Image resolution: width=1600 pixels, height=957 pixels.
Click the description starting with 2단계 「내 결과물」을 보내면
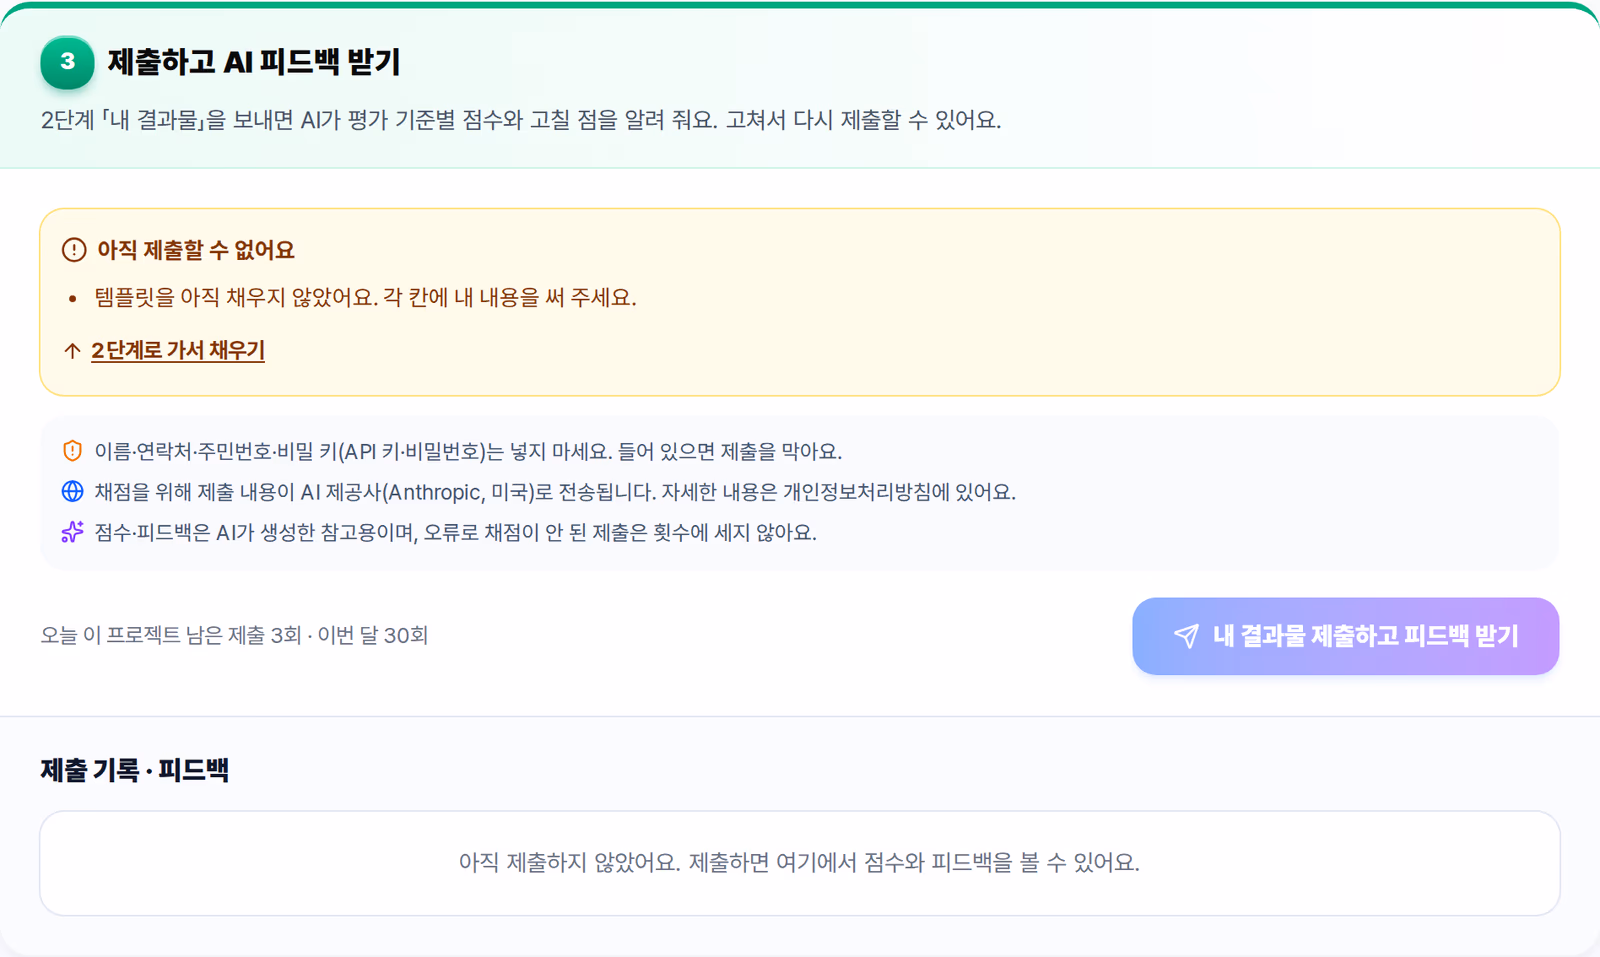click(521, 120)
